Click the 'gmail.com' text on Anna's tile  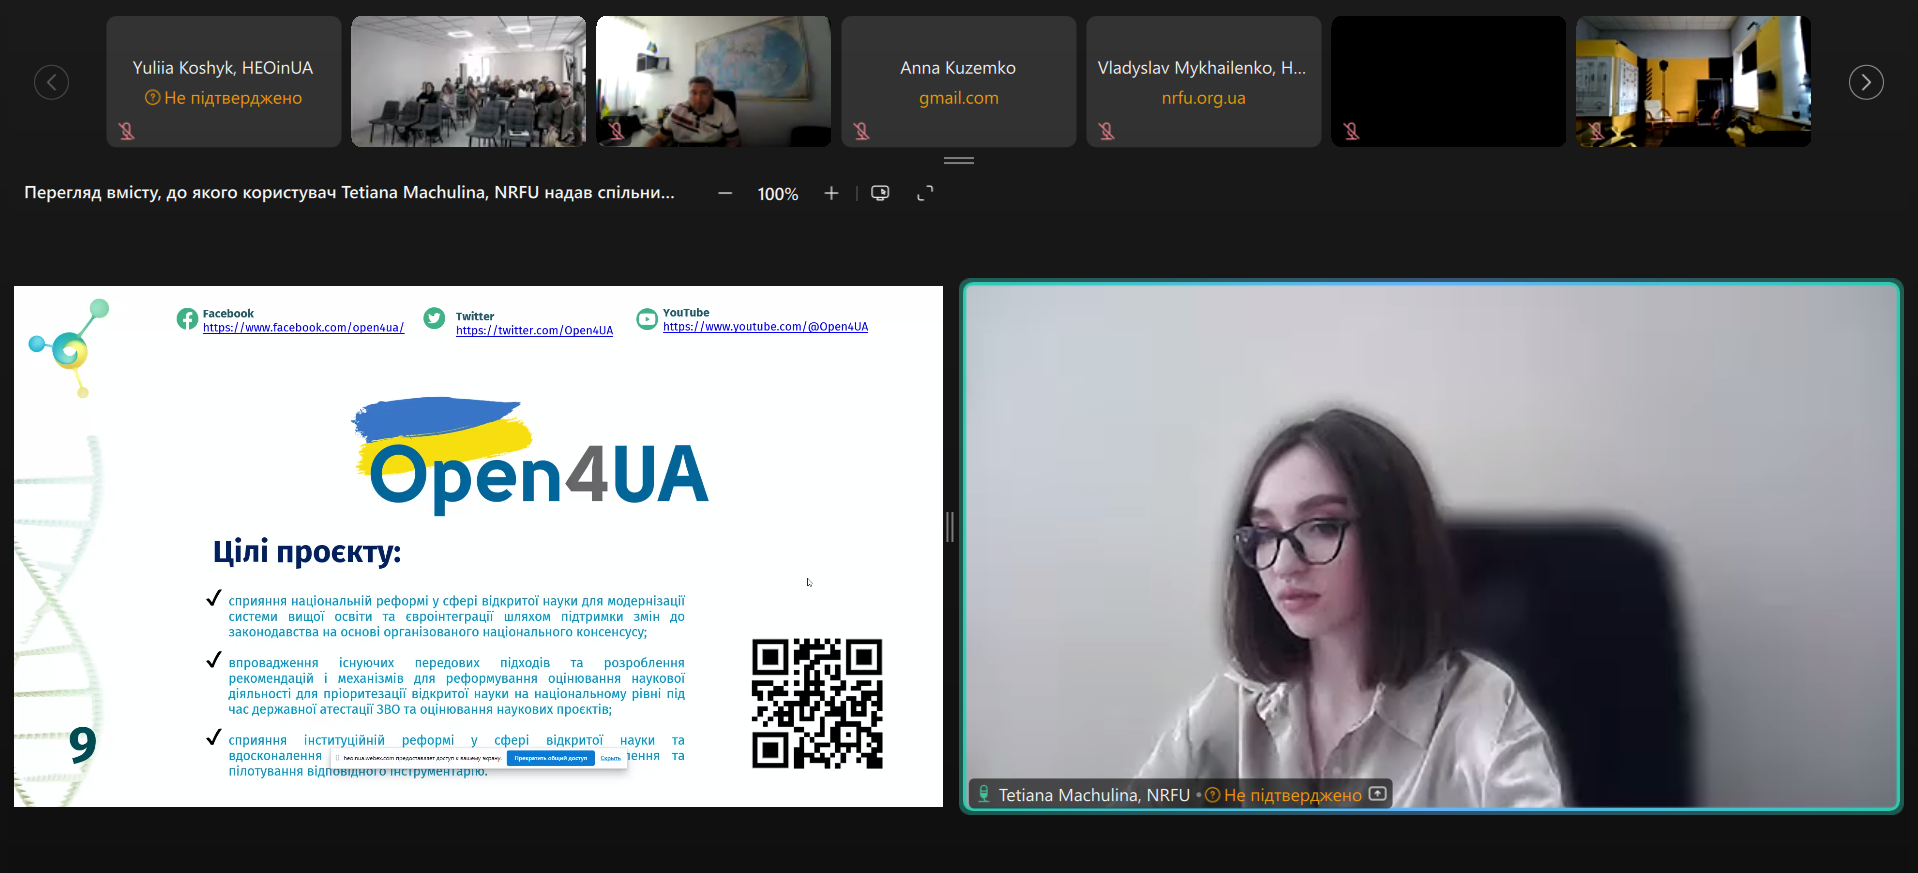tap(959, 98)
